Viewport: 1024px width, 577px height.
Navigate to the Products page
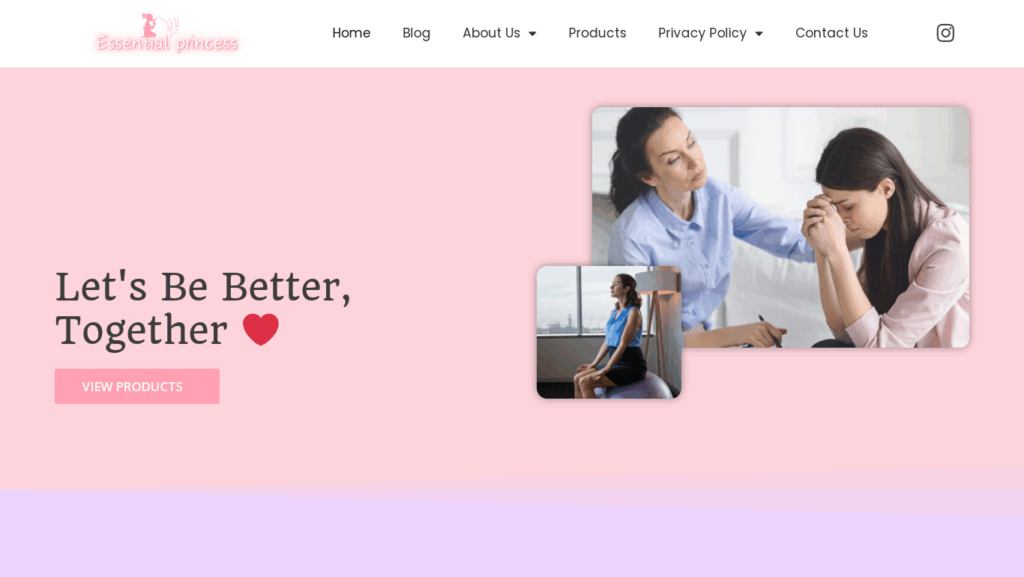click(x=597, y=33)
